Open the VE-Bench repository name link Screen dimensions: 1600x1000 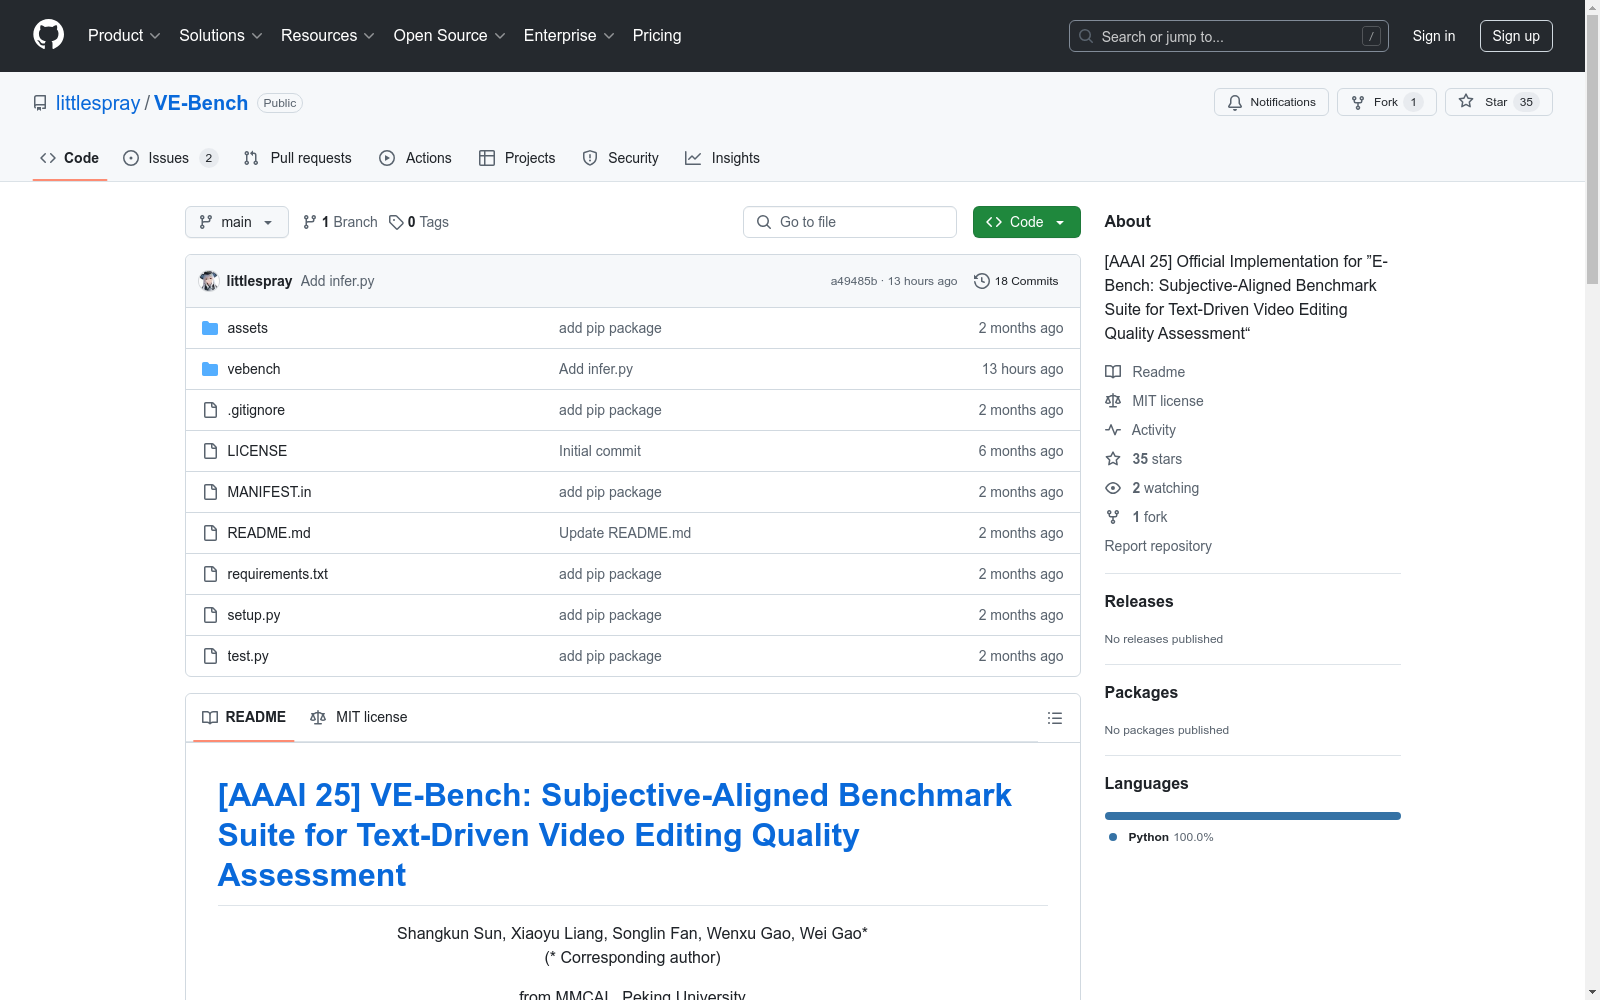pyautogui.click(x=201, y=103)
